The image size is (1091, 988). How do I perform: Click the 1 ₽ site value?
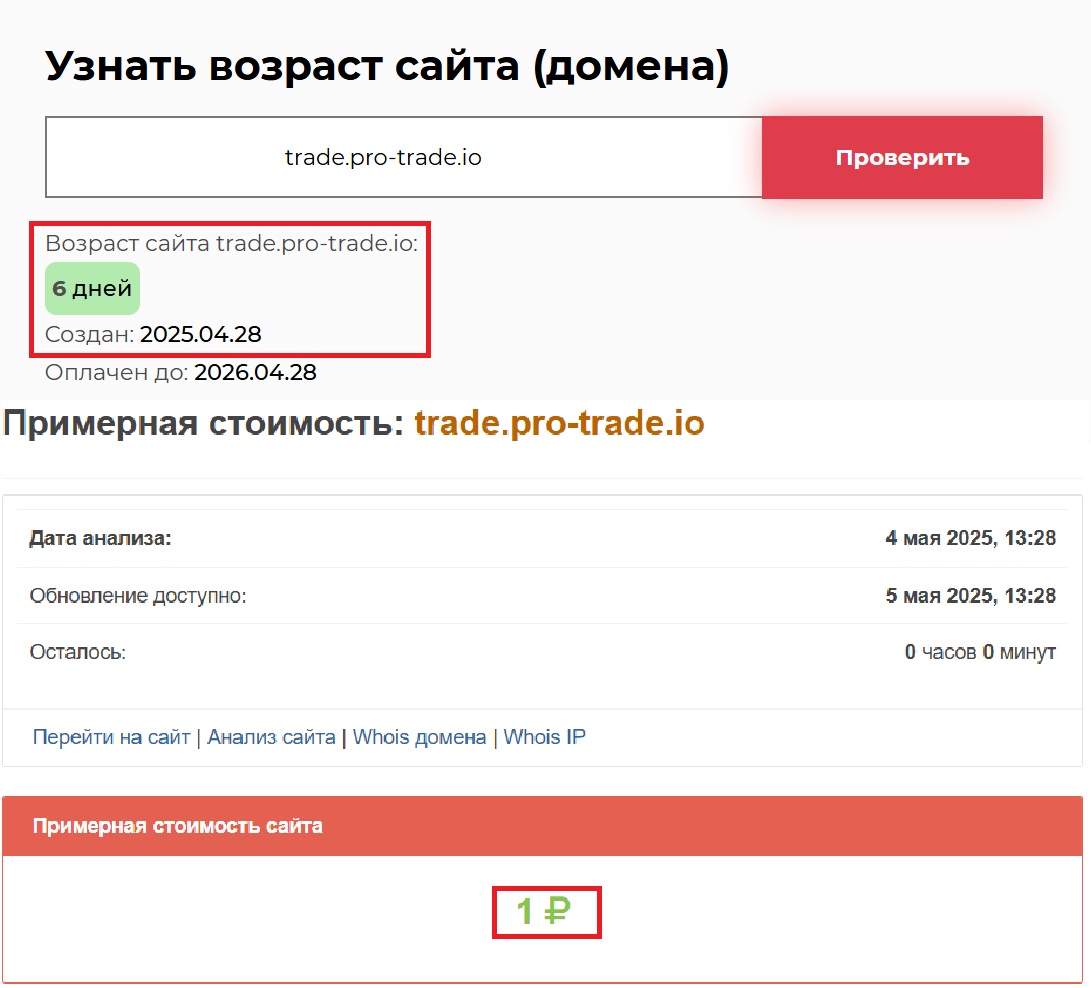(543, 911)
